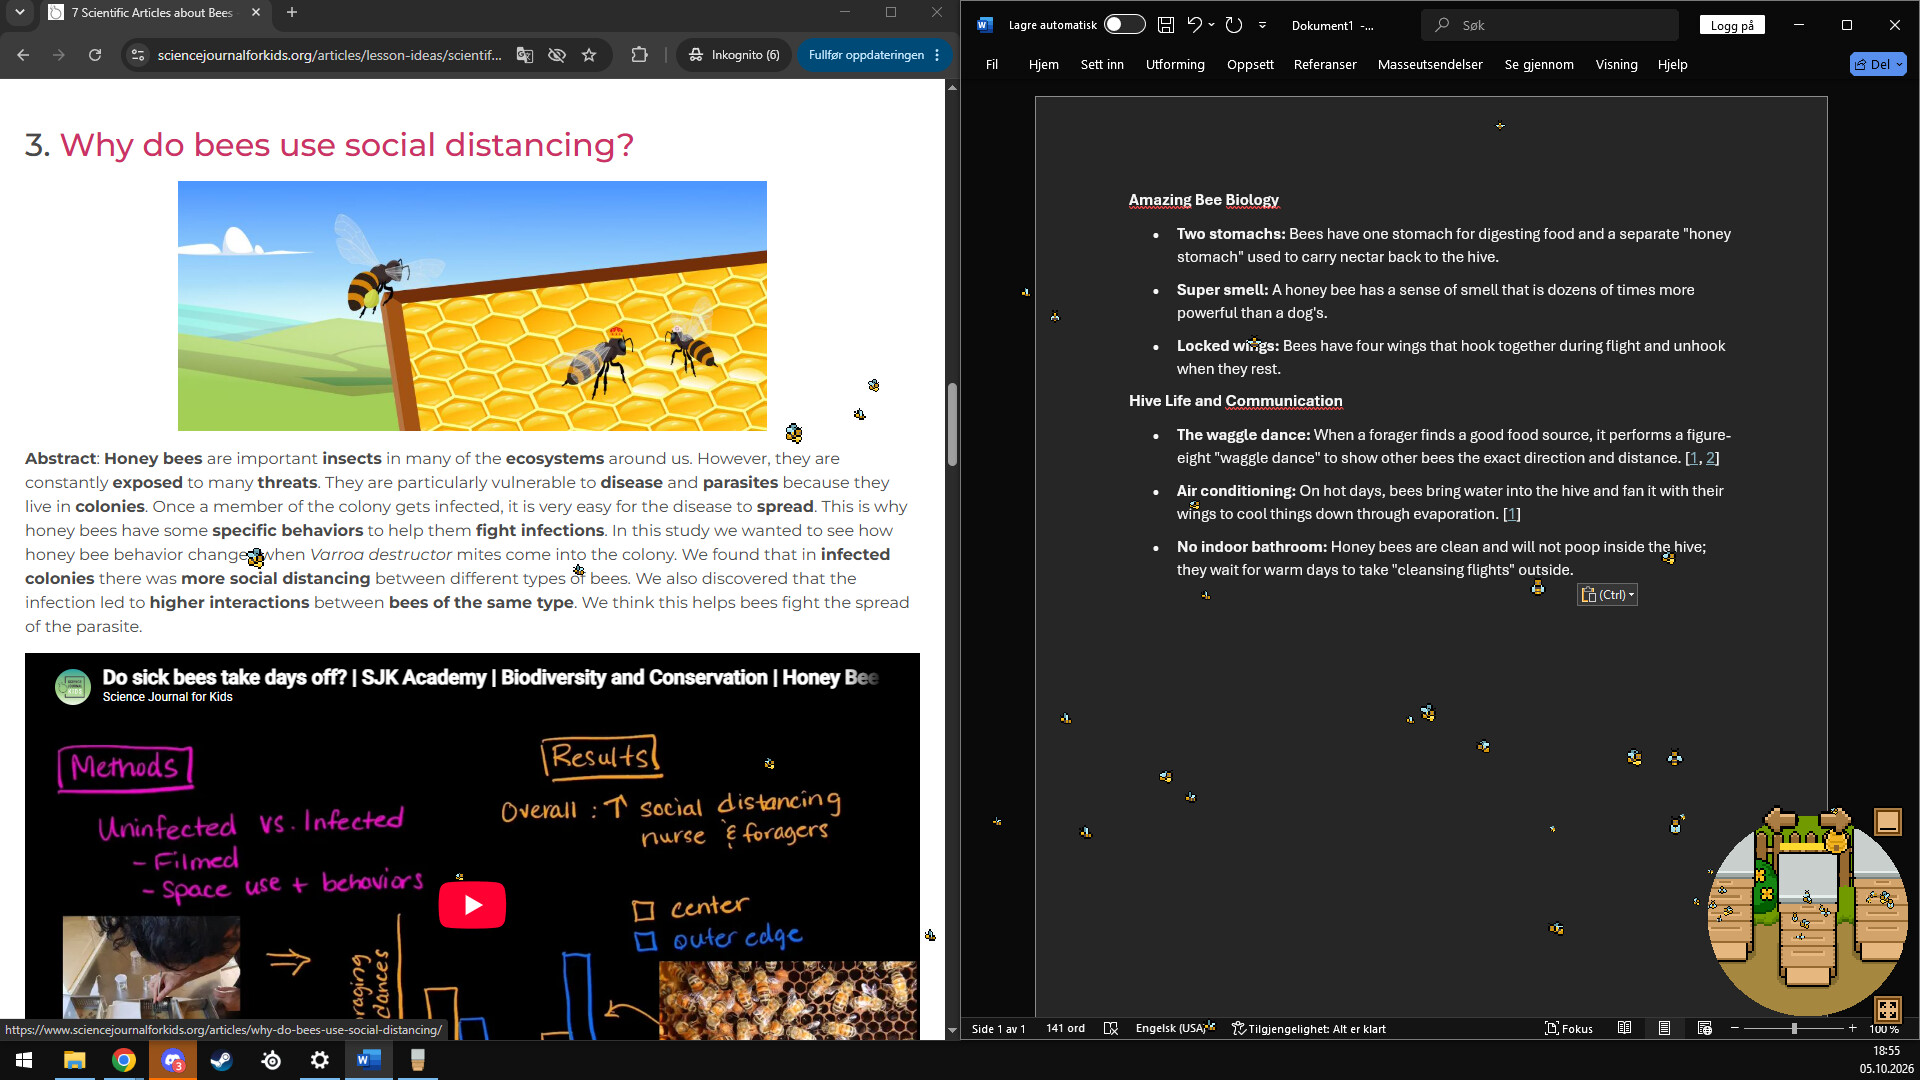This screenshot has height=1080, width=1920.
Task: Switch to the Sett inn ribbon tab
Action: pos(1102,64)
